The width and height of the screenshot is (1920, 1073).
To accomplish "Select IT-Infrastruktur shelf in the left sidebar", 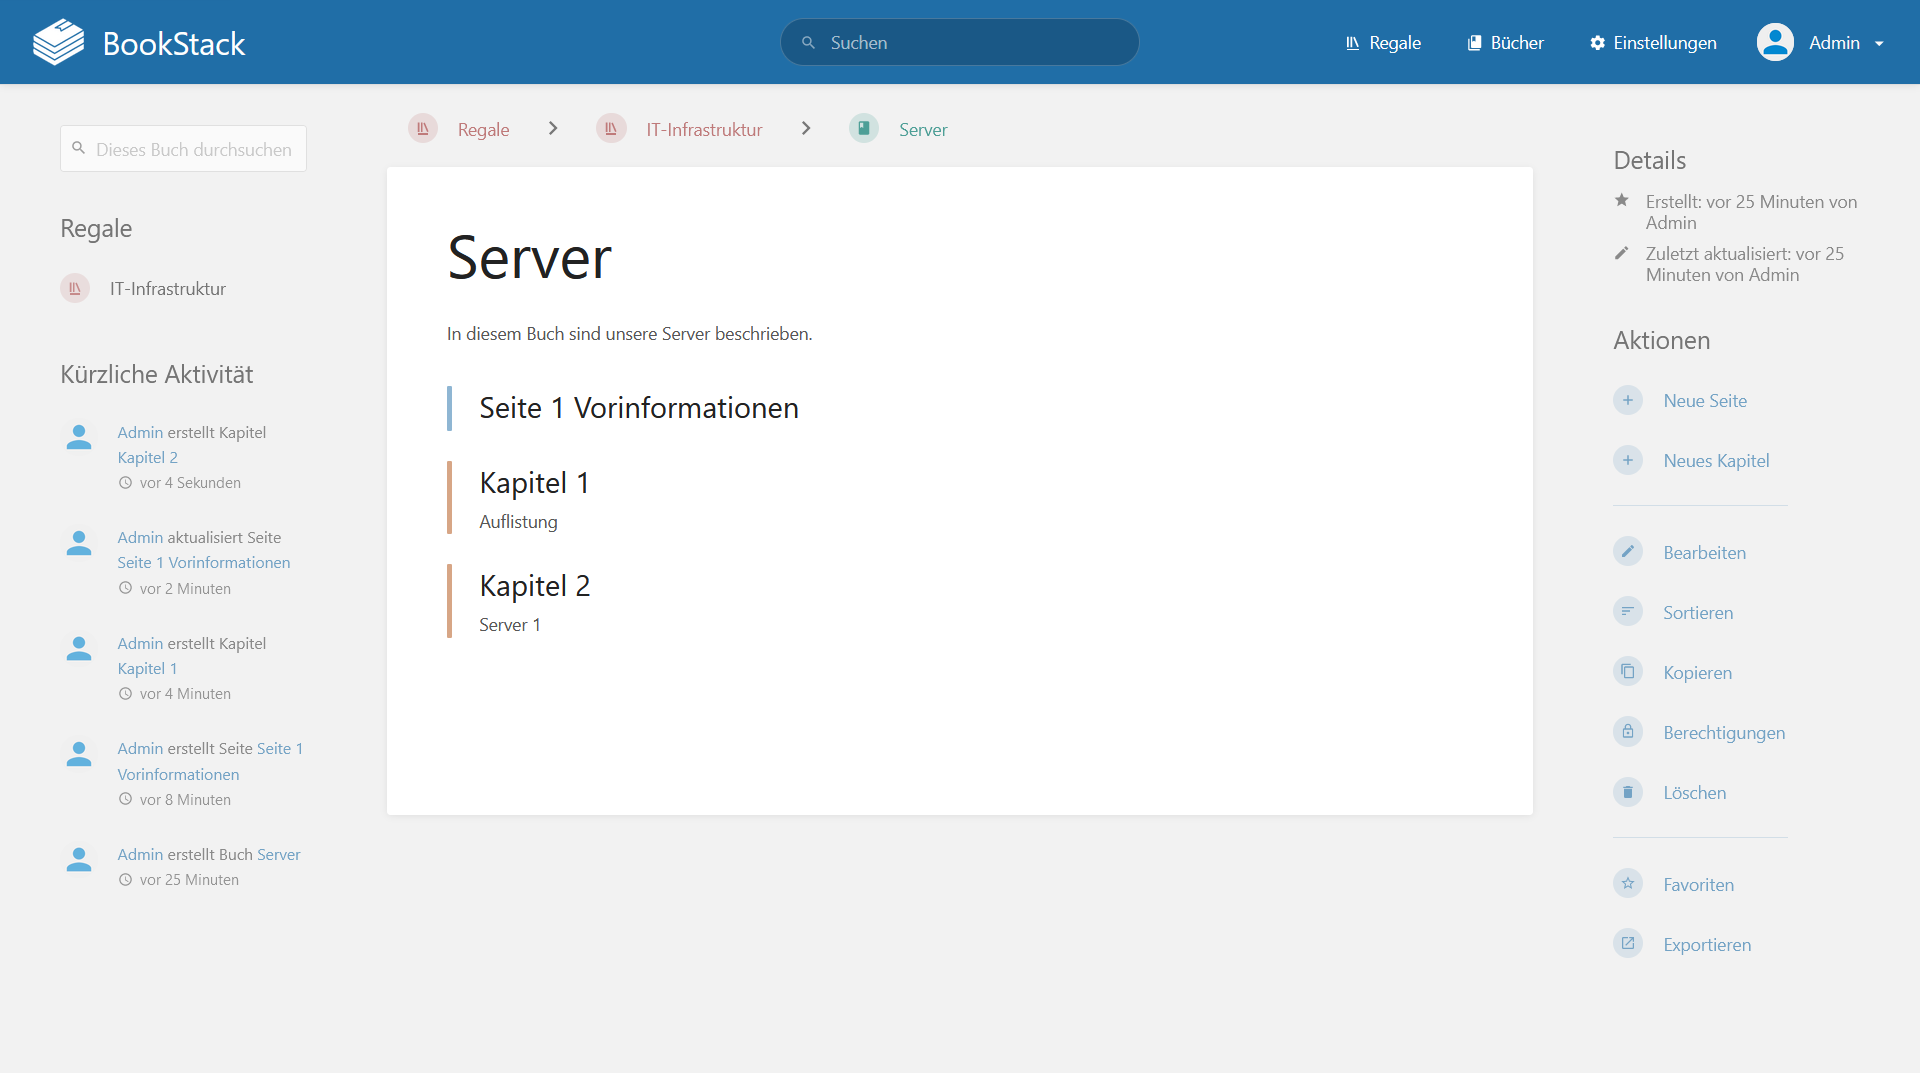I will tap(167, 289).
